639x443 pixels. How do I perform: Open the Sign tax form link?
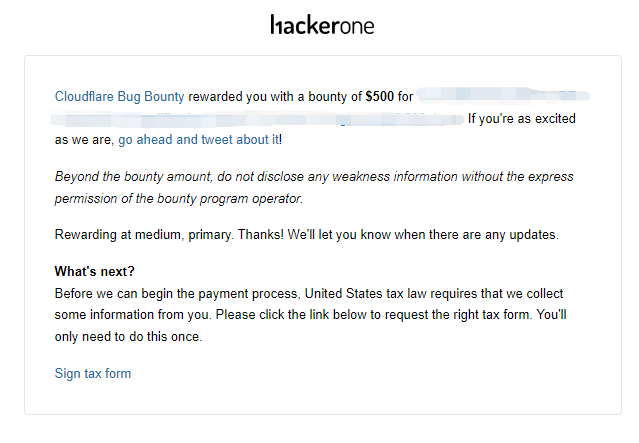93,373
